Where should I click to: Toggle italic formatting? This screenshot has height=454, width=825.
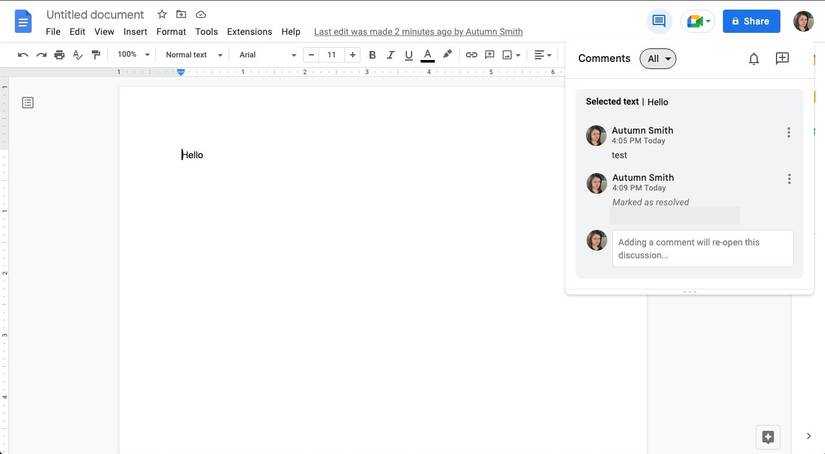(390, 55)
